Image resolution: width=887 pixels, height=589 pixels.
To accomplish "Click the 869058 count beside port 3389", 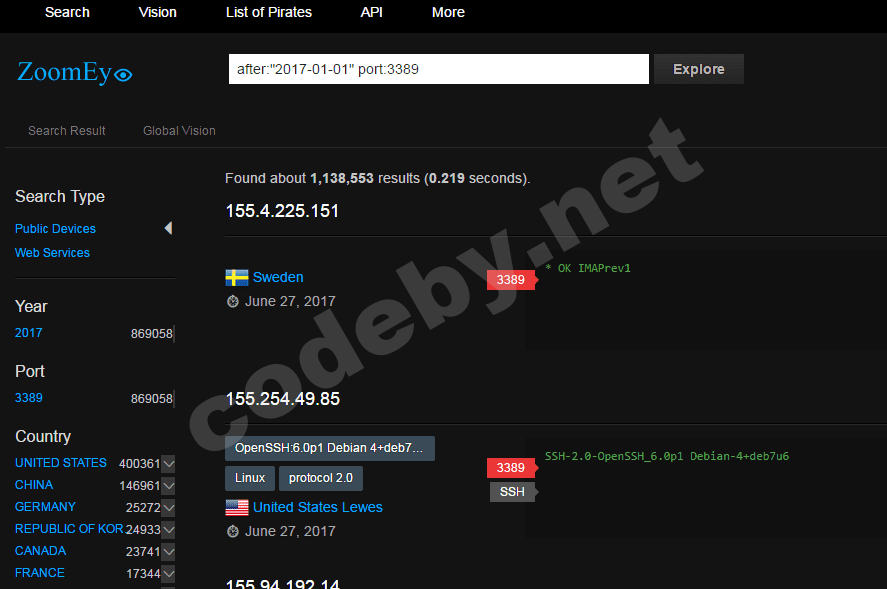I will (x=152, y=399).
